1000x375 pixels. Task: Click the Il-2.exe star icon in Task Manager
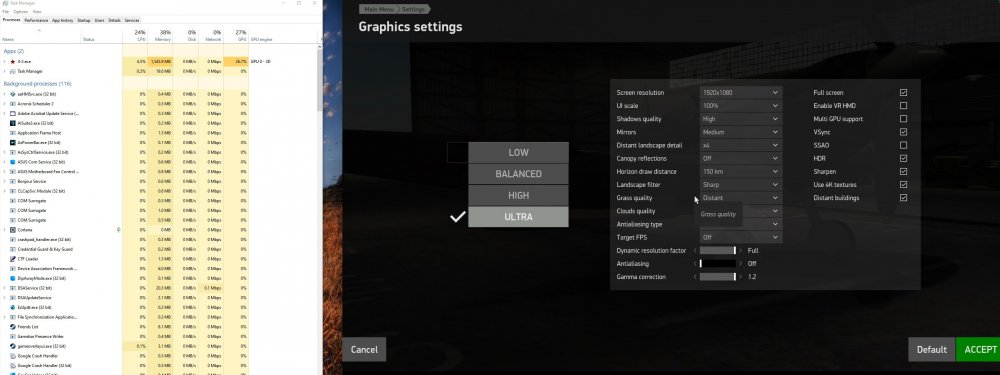[13, 61]
